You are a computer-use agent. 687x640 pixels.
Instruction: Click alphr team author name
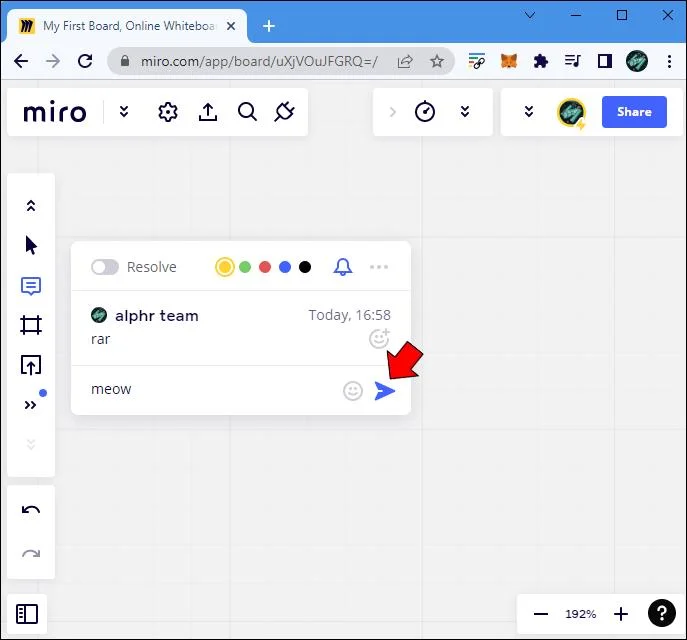click(x=157, y=315)
